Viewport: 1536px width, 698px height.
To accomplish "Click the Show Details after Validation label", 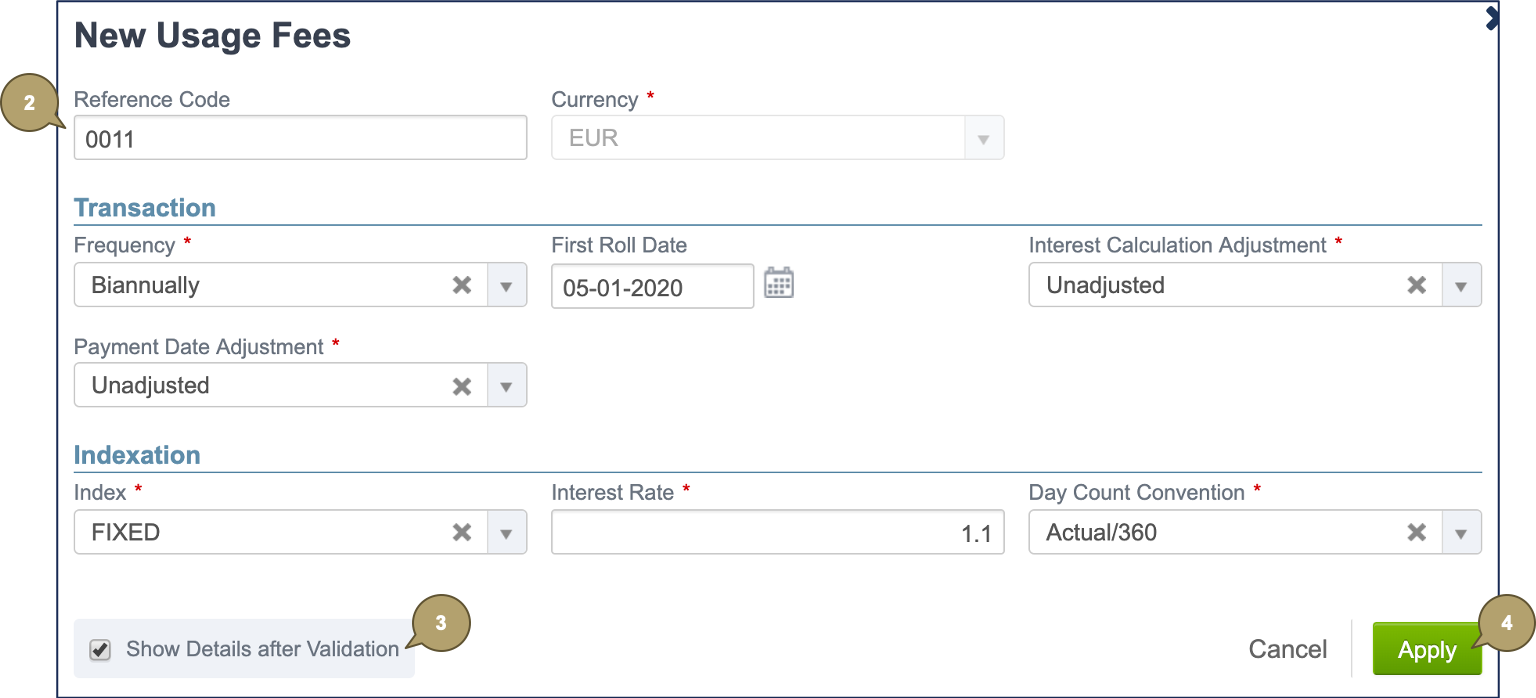I will click(262, 650).
